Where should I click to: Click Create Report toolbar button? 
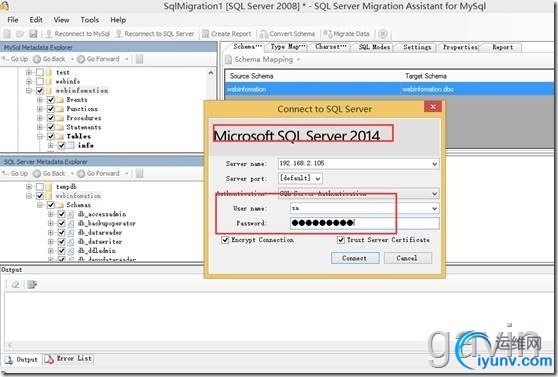pos(227,34)
